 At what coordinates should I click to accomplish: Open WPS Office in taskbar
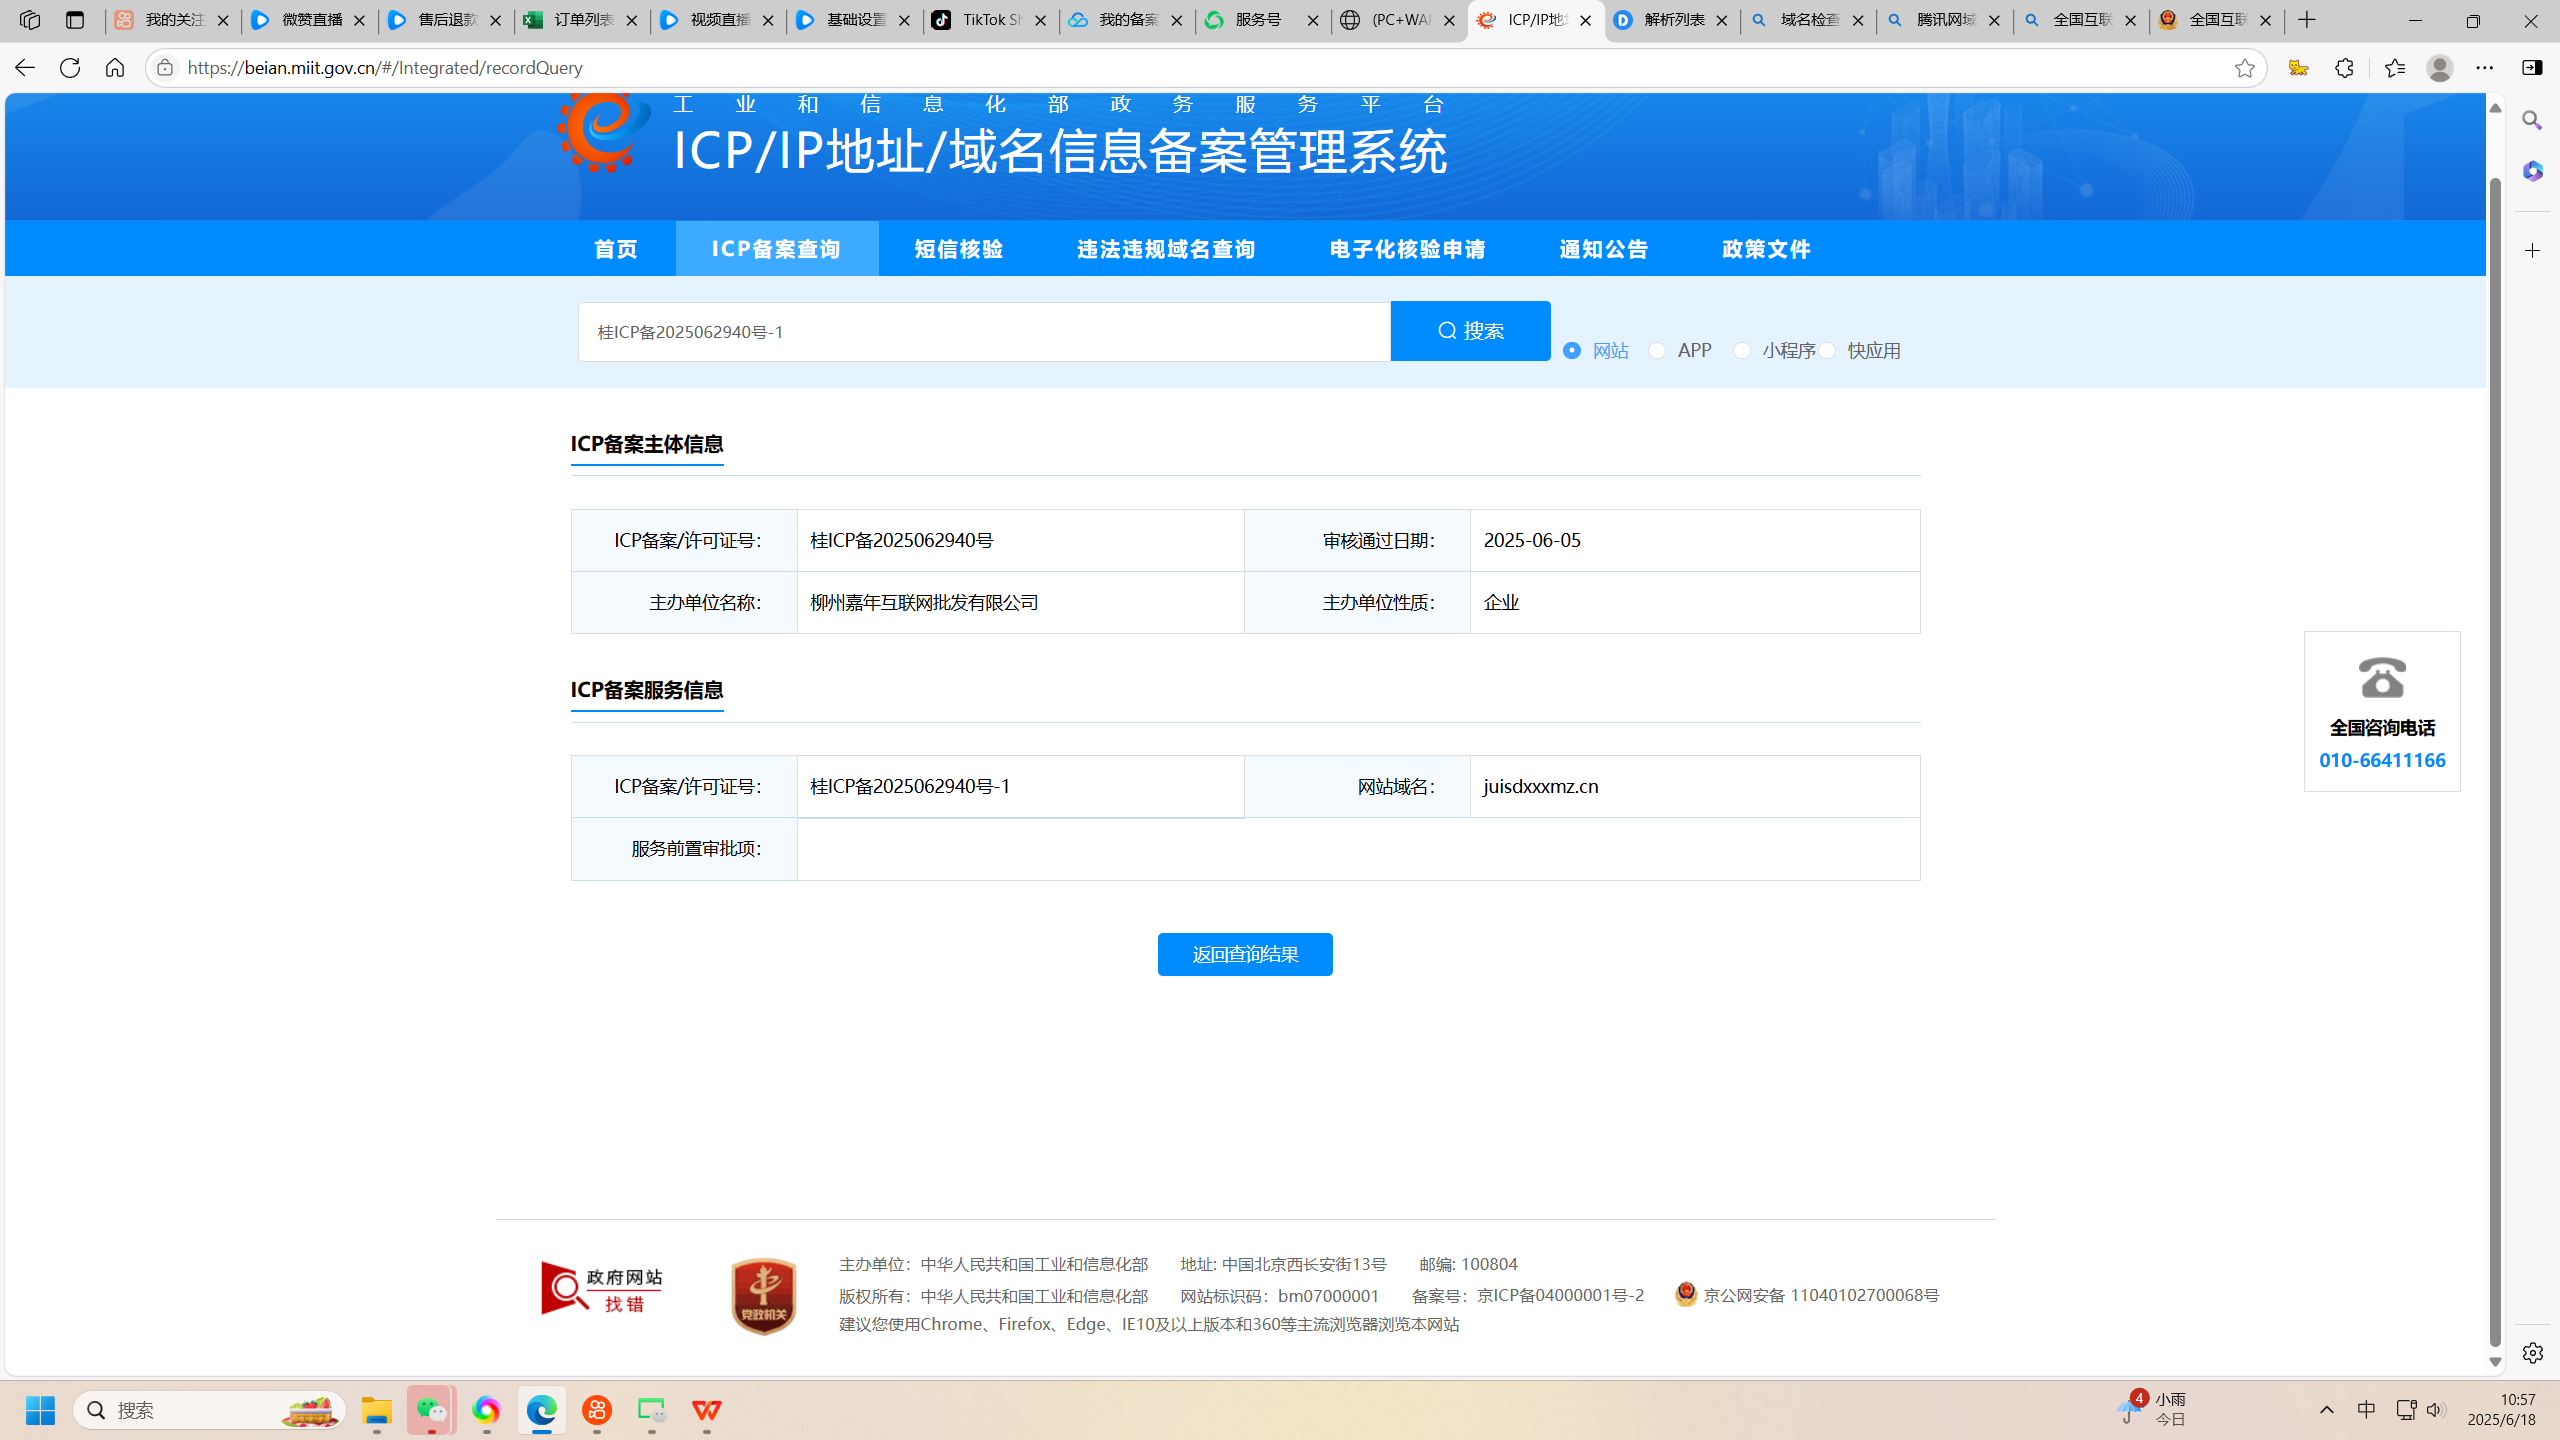[x=706, y=1410]
